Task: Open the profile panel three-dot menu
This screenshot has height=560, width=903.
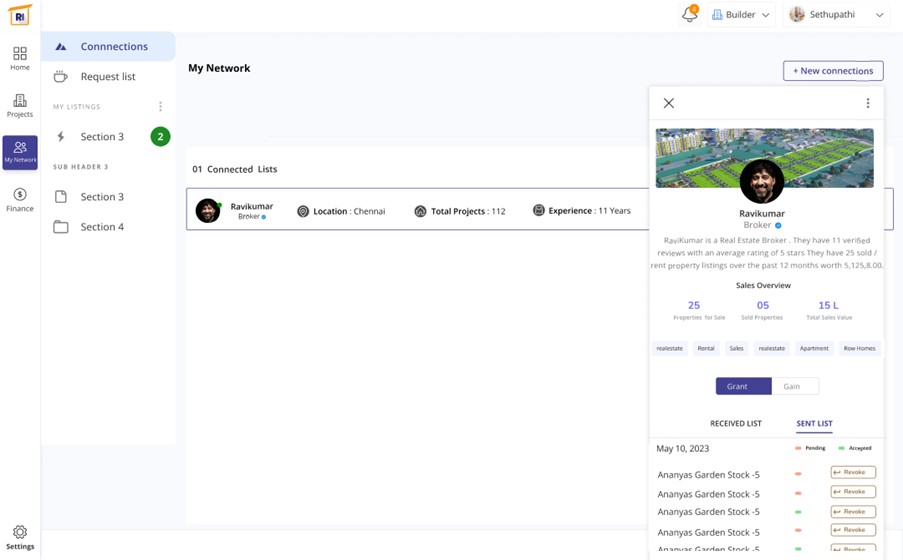Action: click(867, 103)
